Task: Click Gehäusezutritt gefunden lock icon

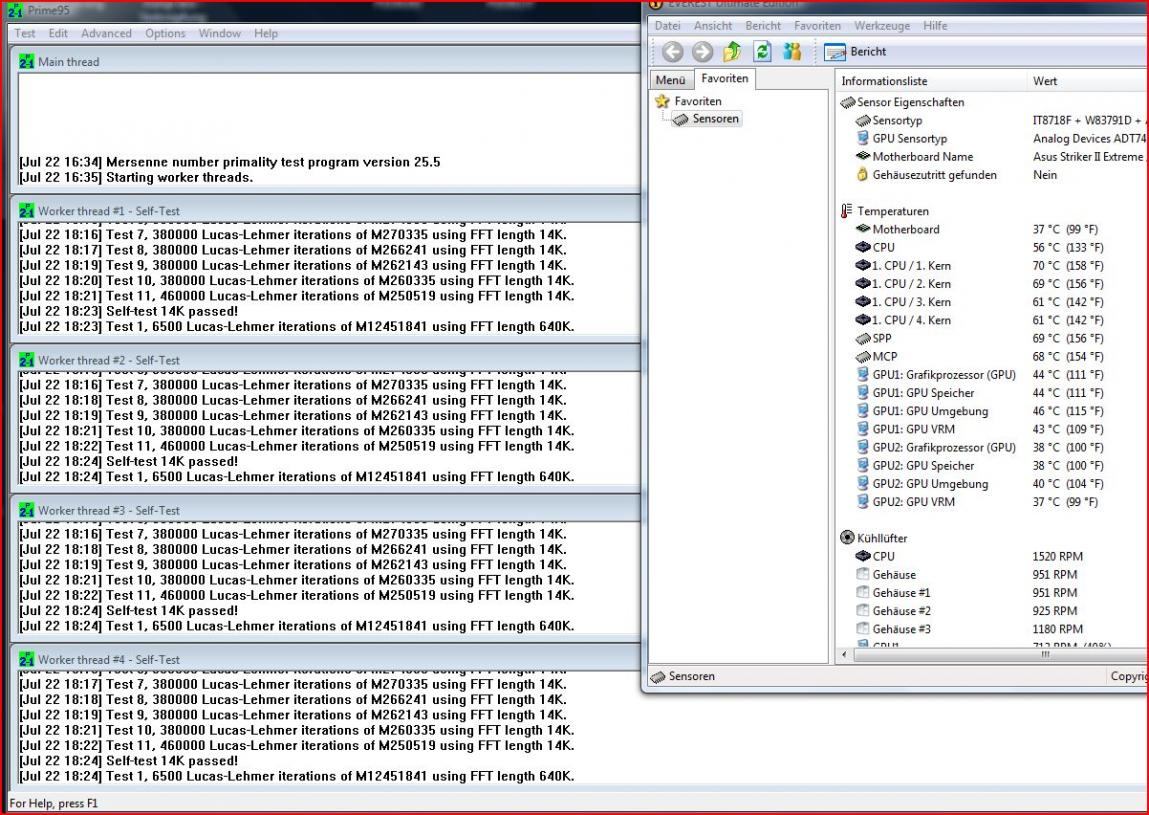Action: point(862,174)
